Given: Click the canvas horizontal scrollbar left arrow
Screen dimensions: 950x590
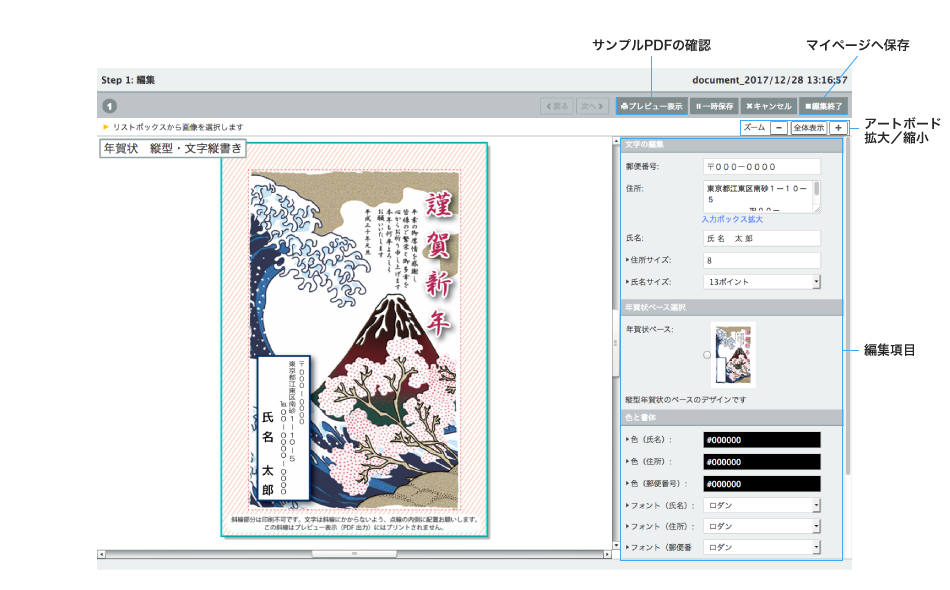Looking at the screenshot, I should coord(101,554).
